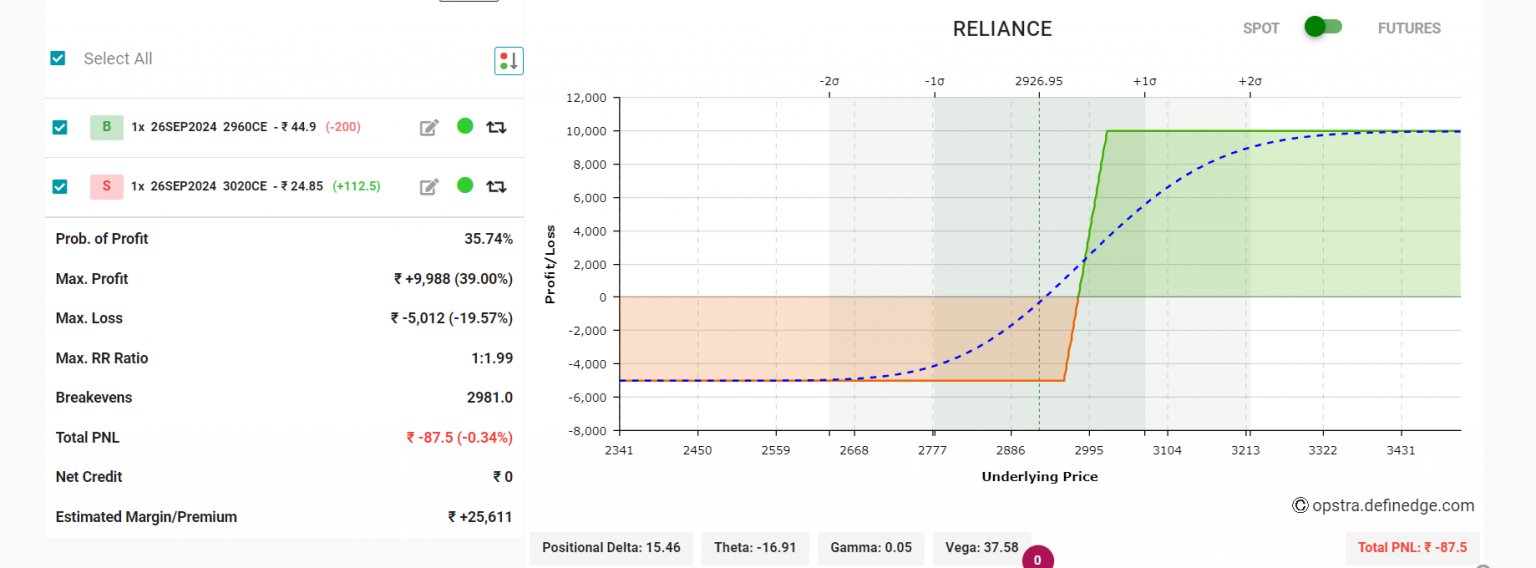Viewport: 1536px width, 568px height.
Task: Uncheck the 2960CE leg checkbox
Action: point(60,127)
